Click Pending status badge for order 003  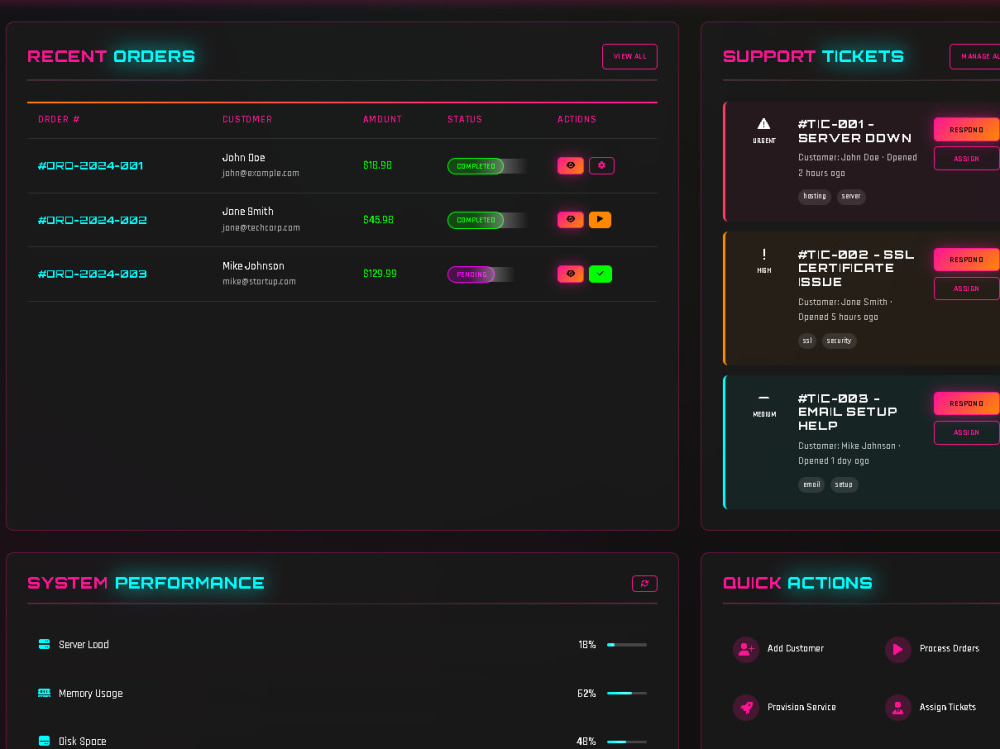(x=471, y=274)
